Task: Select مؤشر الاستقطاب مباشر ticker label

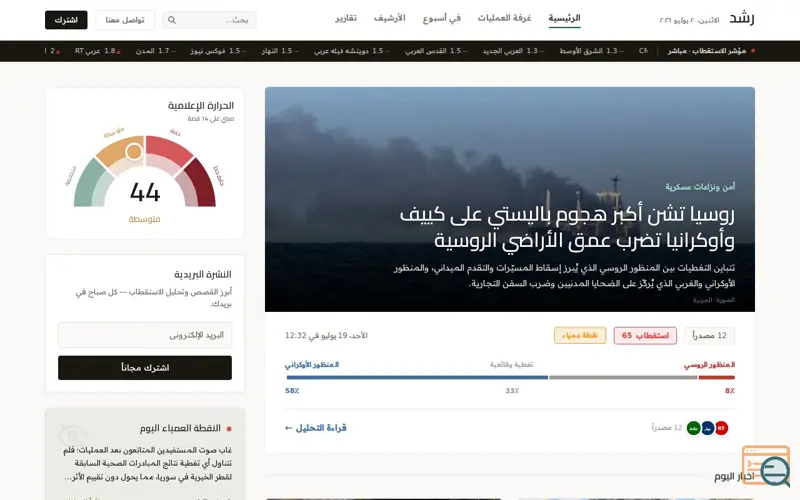Action: 707,51
